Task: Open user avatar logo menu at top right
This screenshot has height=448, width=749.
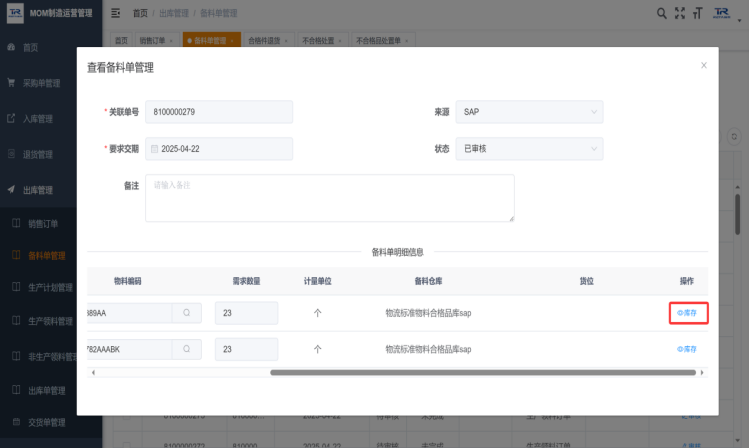Action: click(x=721, y=13)
